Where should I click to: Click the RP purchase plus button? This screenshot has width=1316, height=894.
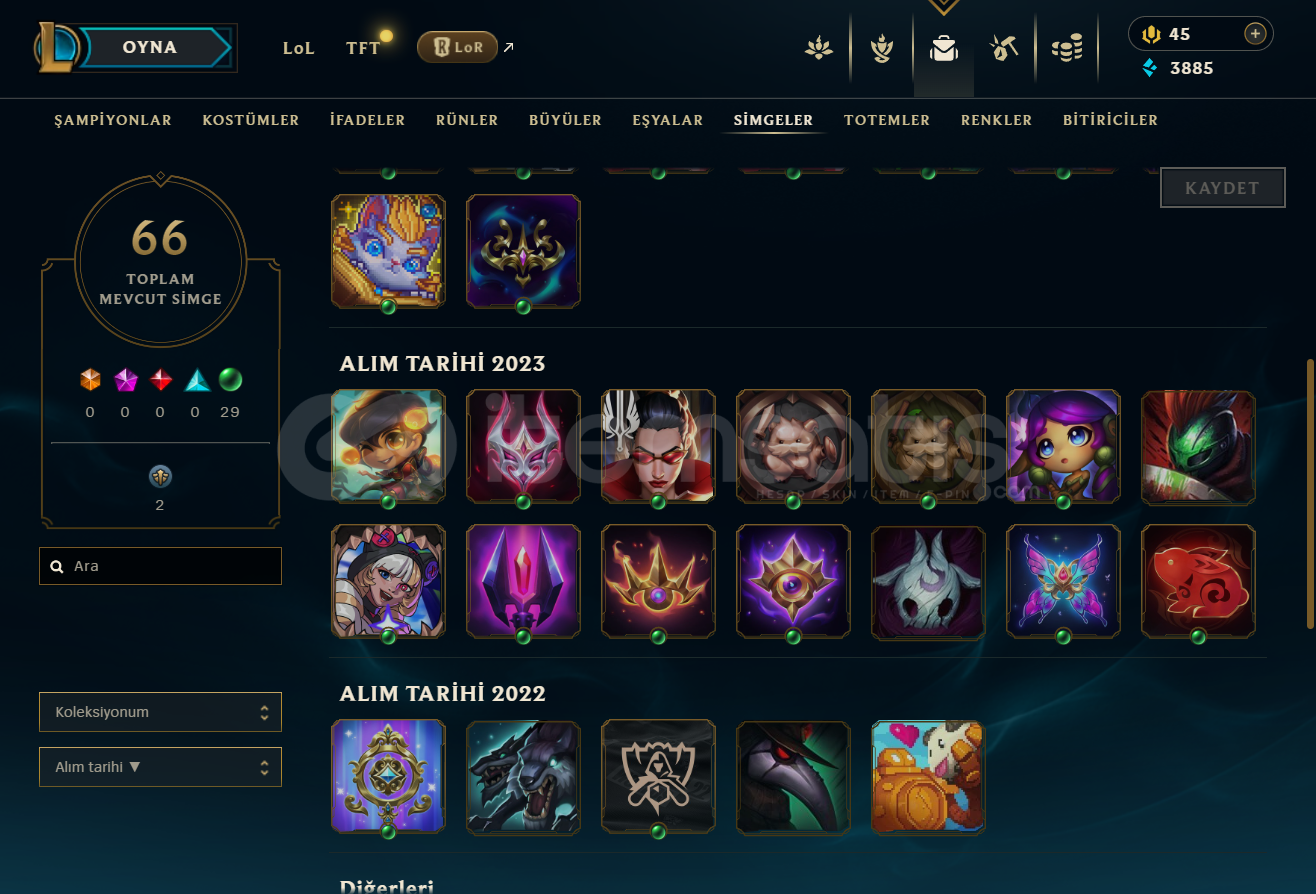click(1255, 34)
